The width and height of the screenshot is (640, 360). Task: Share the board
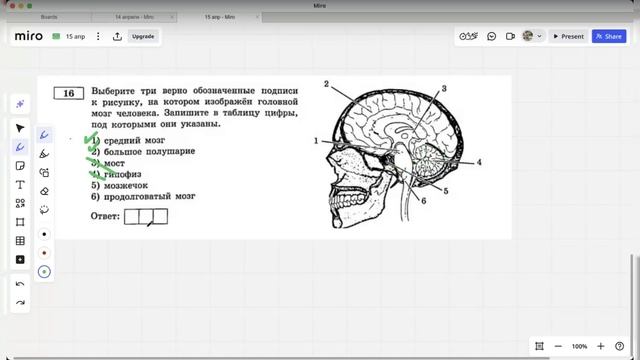click(x=609, y=36)
